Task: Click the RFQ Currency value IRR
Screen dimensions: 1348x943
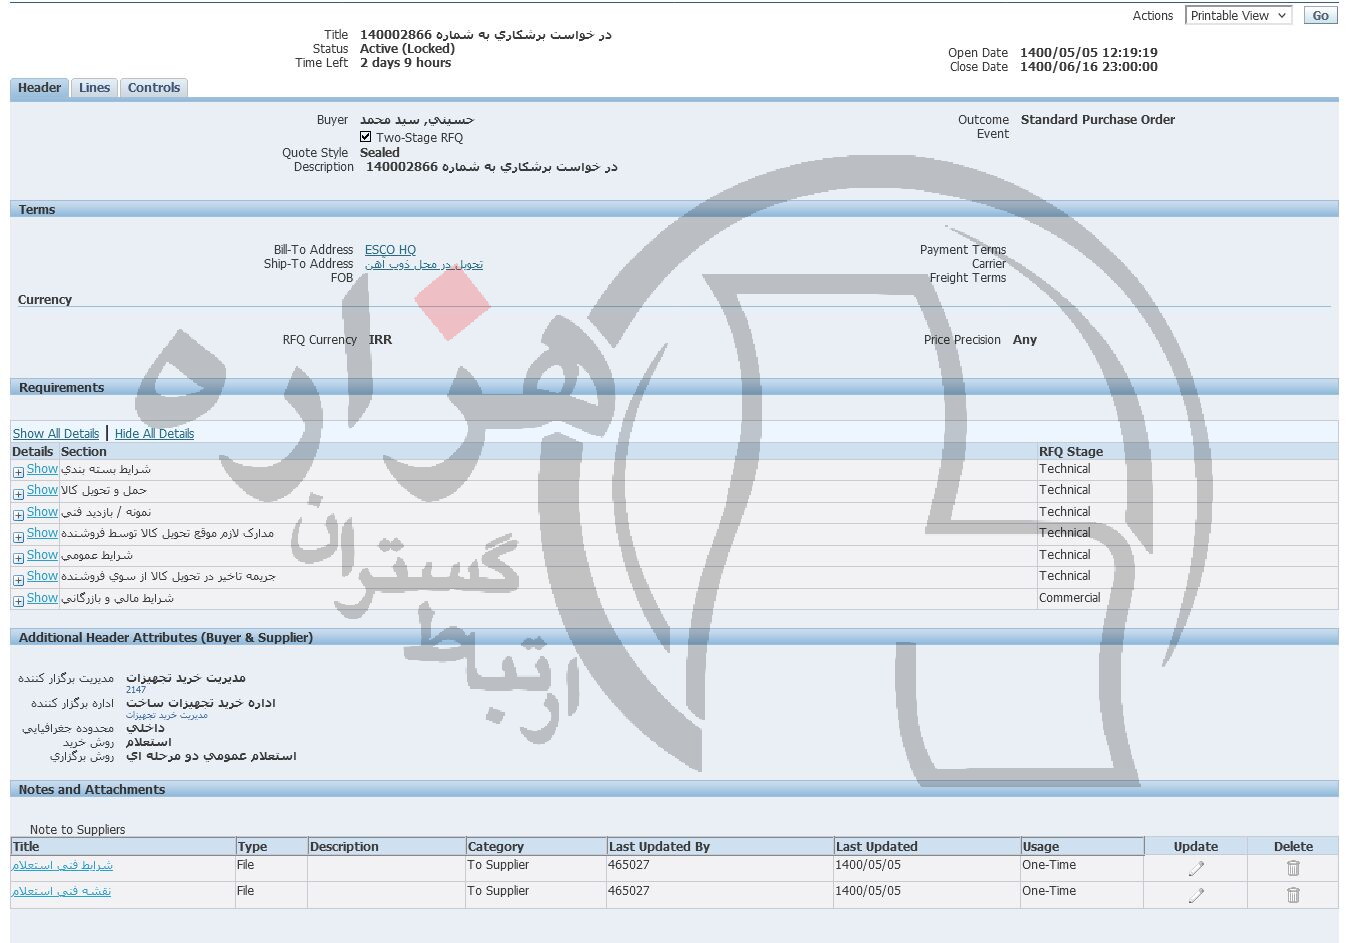Action: [380, 340]
